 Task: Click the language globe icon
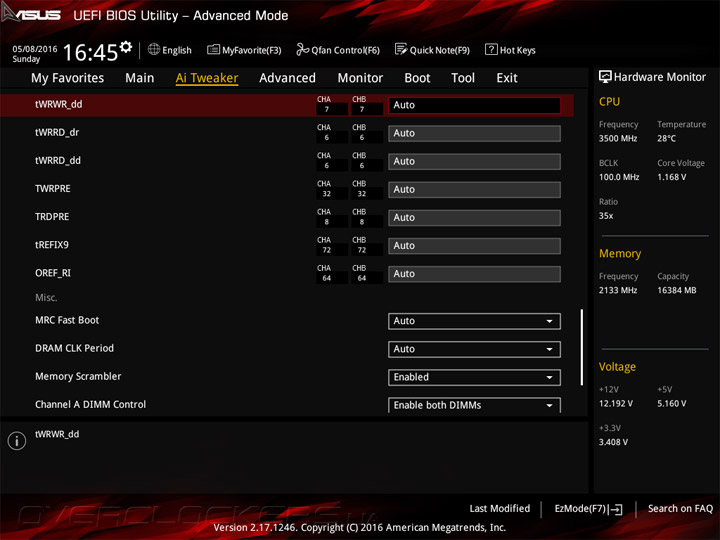click(x=154, y=49)
